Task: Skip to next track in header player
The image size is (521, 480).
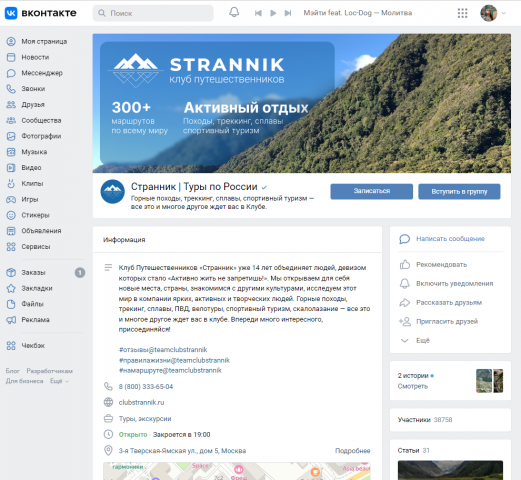Action: [288, 13]
